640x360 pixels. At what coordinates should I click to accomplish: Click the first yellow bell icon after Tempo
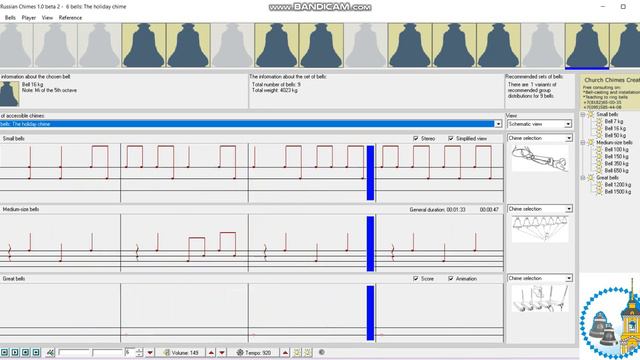(297, 352)
